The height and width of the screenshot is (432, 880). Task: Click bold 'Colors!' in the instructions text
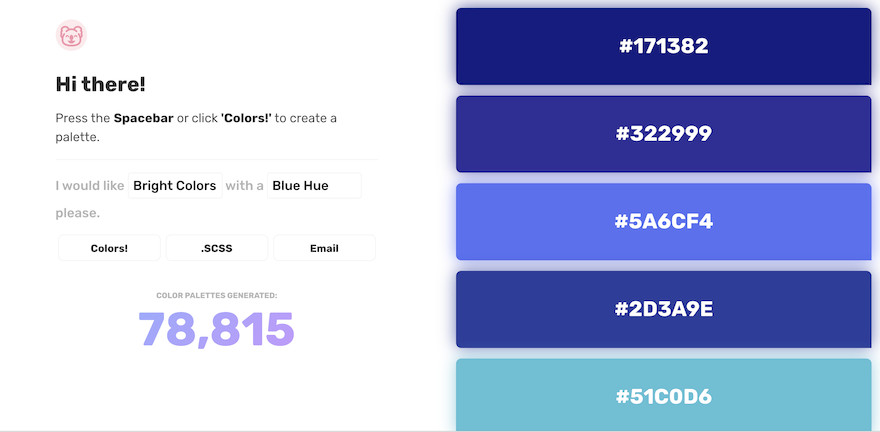coord(246,118)
